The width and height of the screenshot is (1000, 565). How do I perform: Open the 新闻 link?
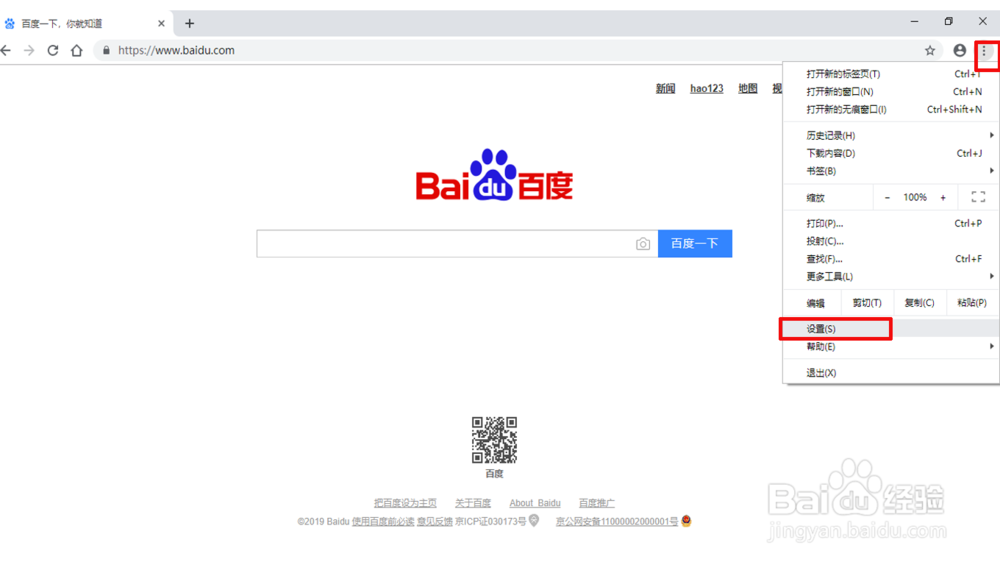[665, 89]
